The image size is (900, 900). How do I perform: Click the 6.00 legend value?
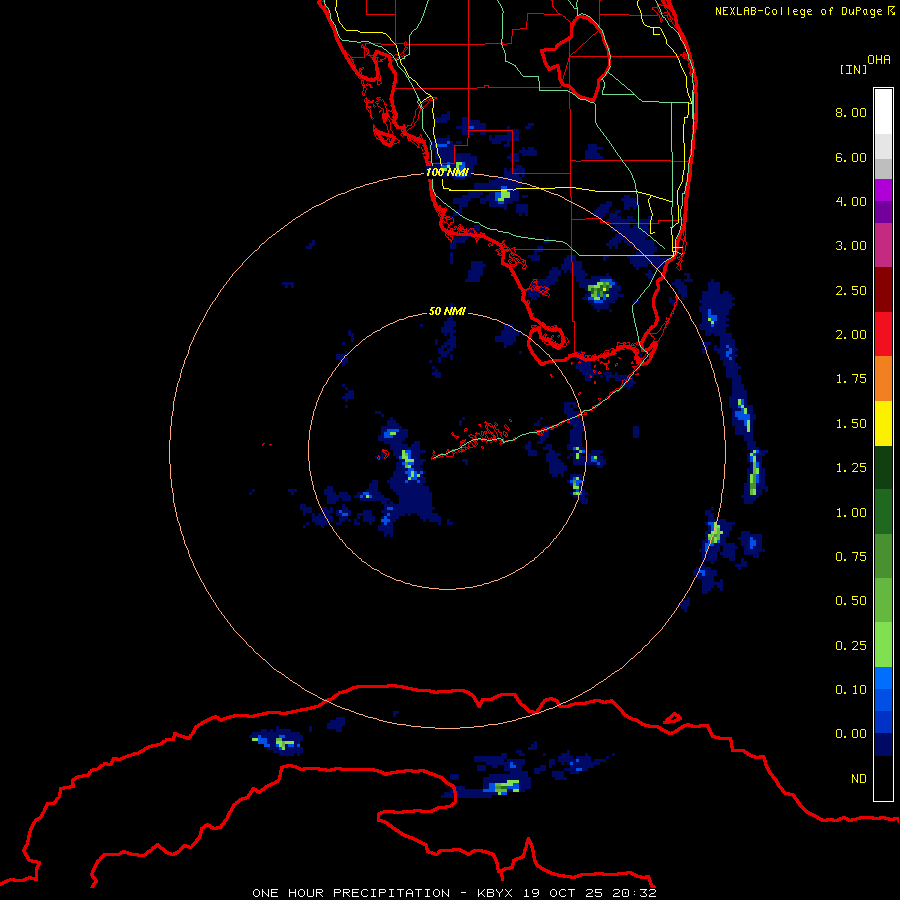coord(851,157)
